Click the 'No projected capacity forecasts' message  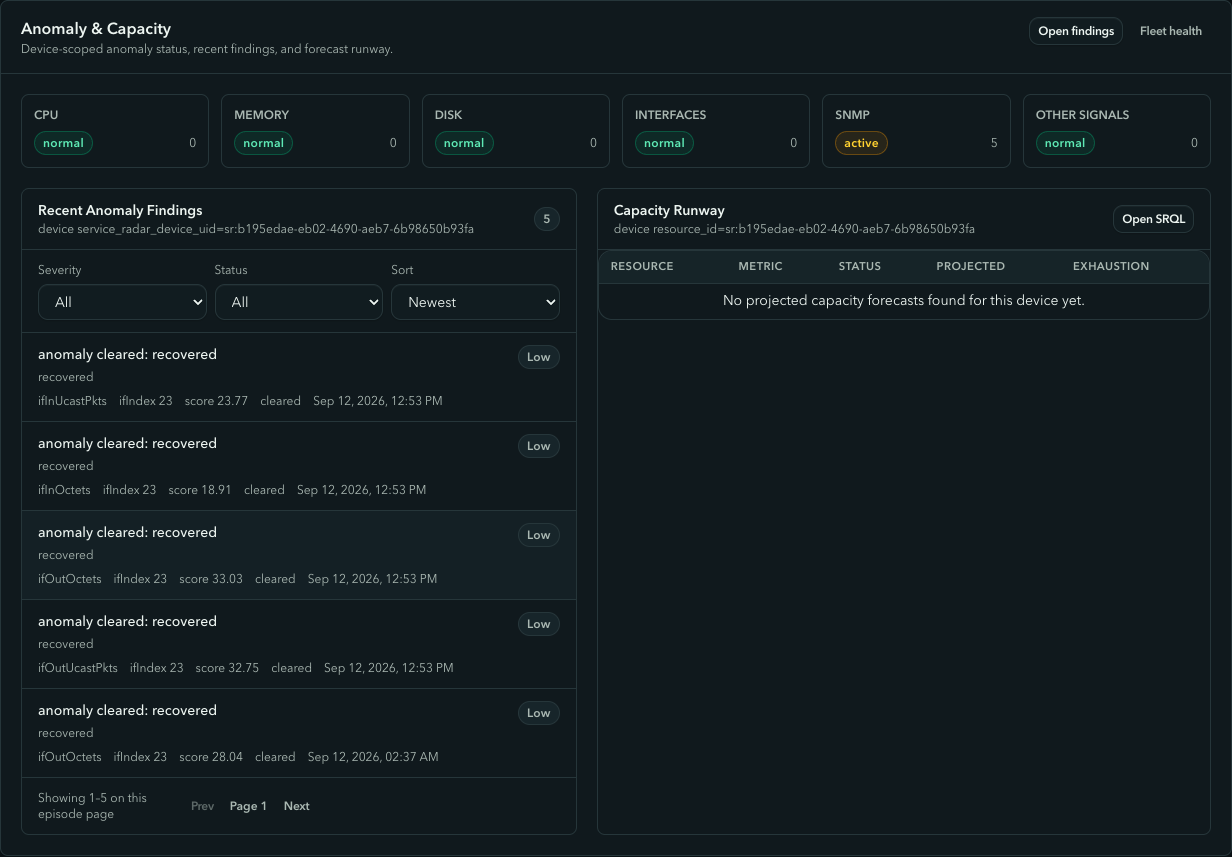click(904, 300)
